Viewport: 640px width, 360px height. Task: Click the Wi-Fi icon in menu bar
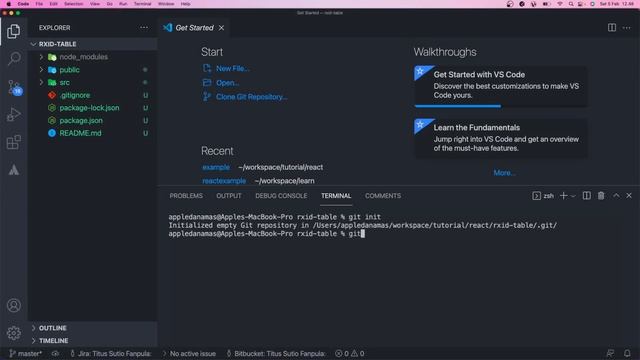[560, 4]
